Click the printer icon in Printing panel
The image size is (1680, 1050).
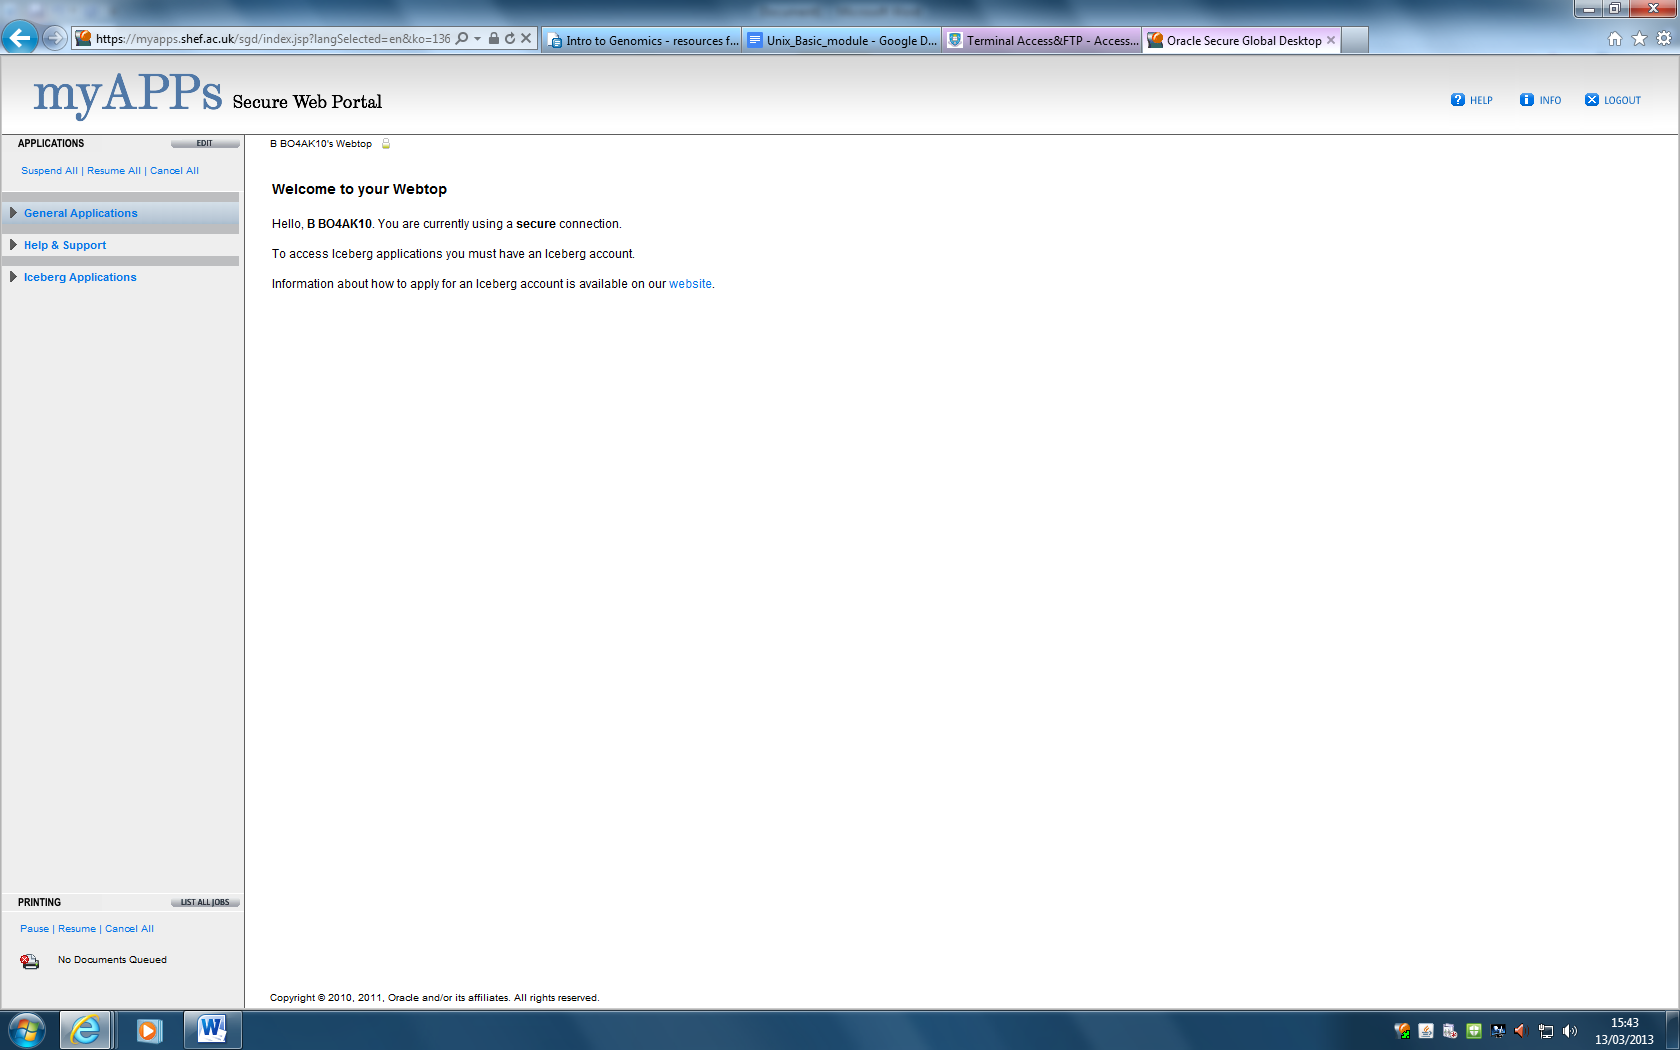(x=30, y=961)
